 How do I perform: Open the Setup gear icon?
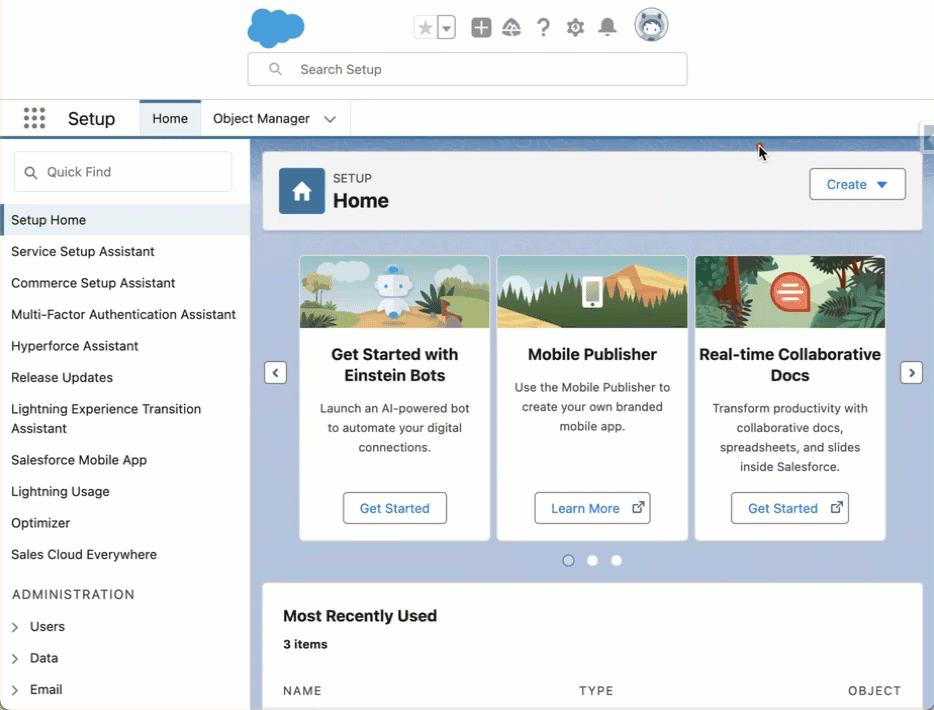coord(575,27)
